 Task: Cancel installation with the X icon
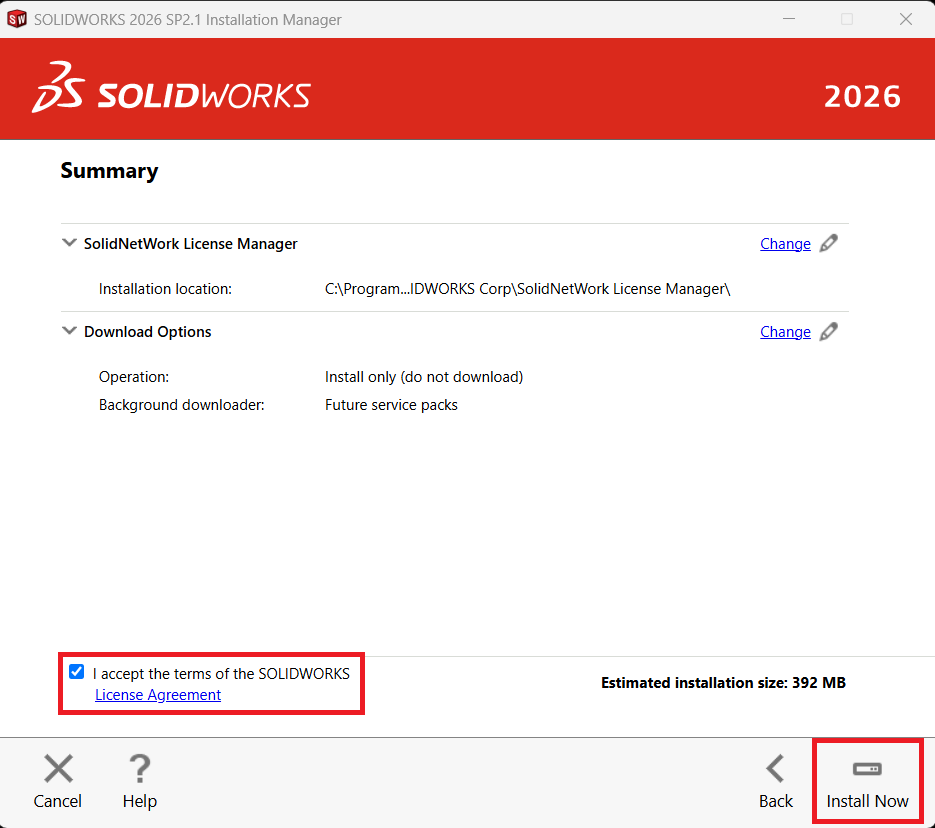(x=58, y=768)
